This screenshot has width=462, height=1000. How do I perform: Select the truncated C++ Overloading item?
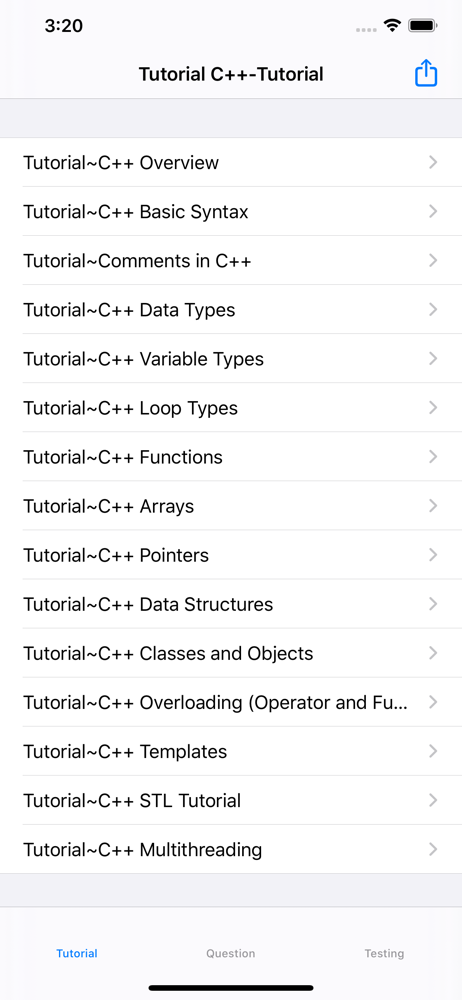231,703
